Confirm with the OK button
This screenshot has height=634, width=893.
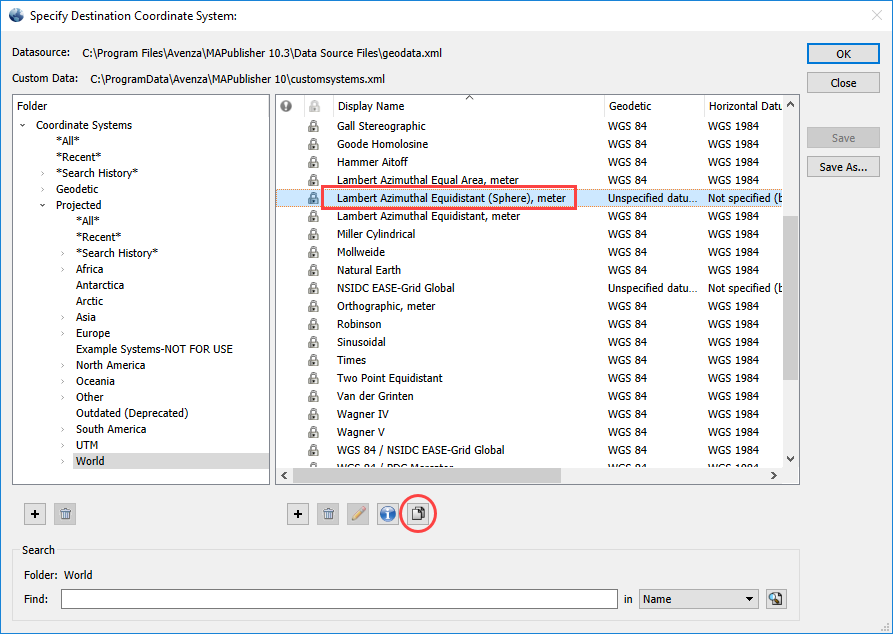843,54
